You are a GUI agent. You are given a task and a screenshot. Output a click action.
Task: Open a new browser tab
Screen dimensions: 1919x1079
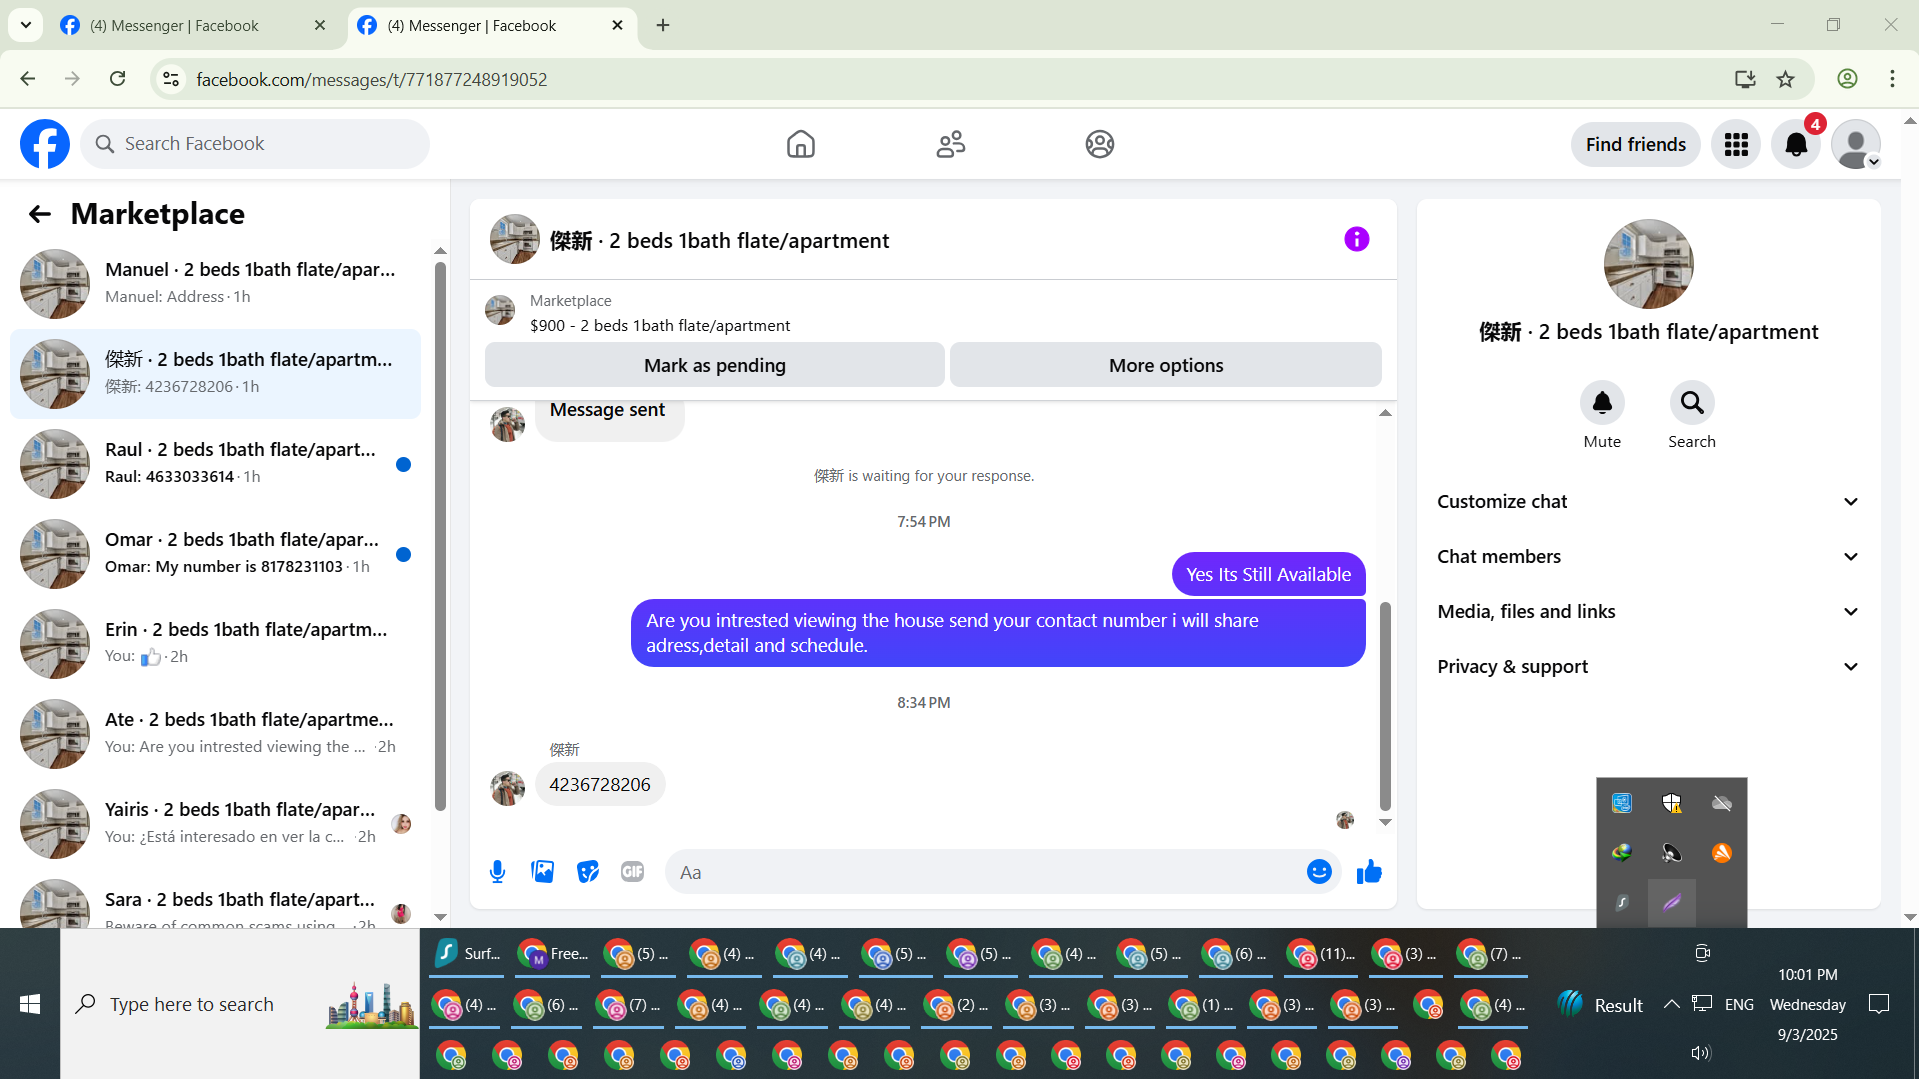point(663,25)
